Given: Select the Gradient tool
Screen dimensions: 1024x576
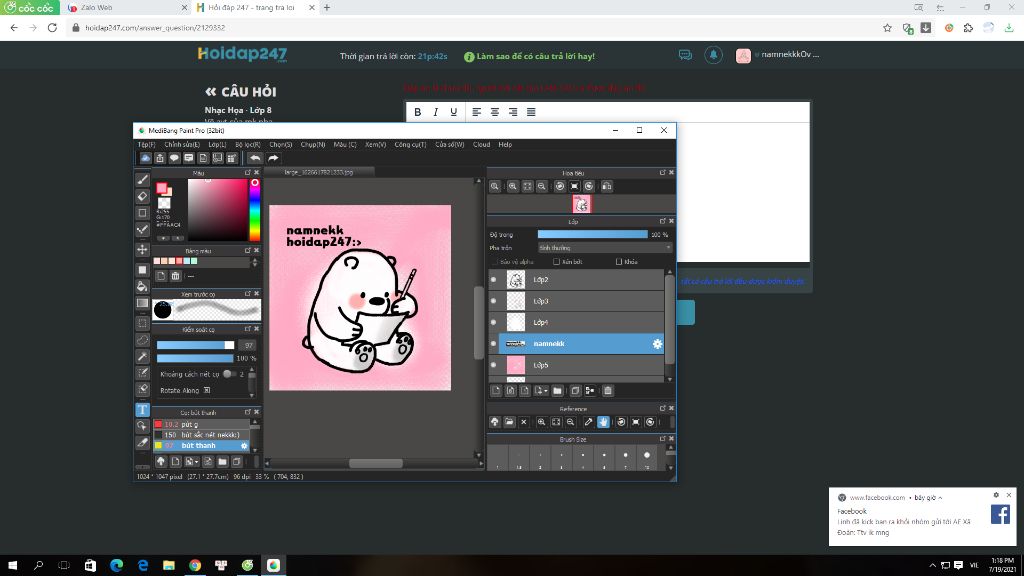Looking at the screenshot, I should (x=142, y=303).
